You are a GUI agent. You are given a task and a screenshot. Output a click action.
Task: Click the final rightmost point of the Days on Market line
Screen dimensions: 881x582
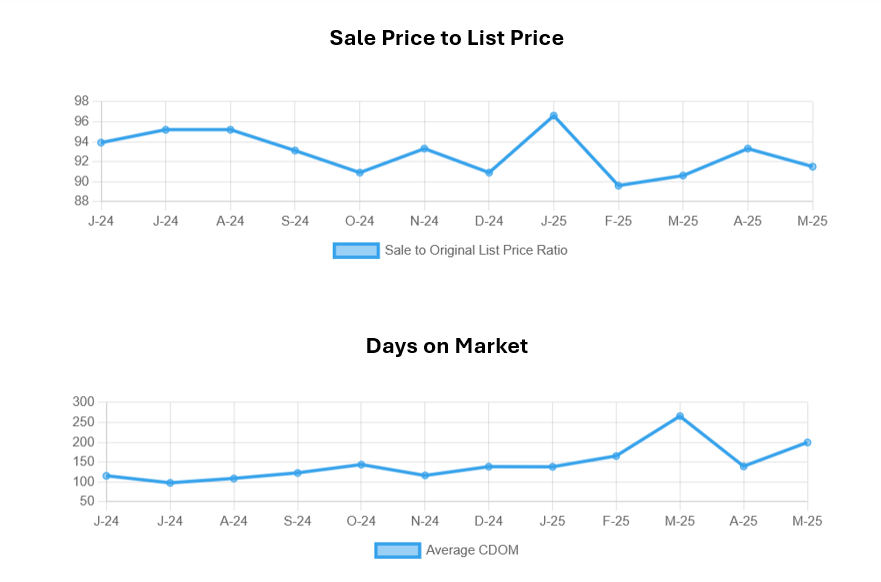tap(807, 442)
